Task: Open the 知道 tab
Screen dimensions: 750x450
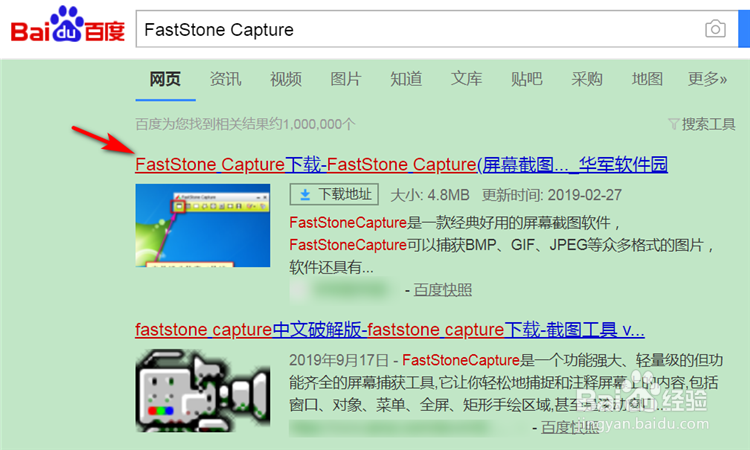Action: pos(406,79)
